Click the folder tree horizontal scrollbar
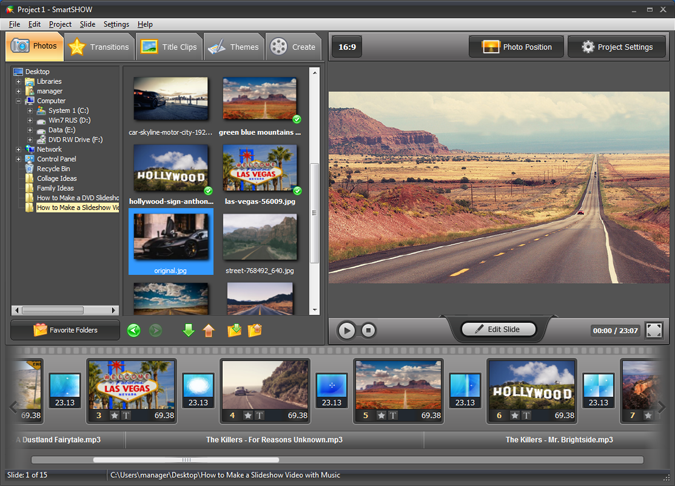This screenshot has height=486, width=675. [65, 310]
